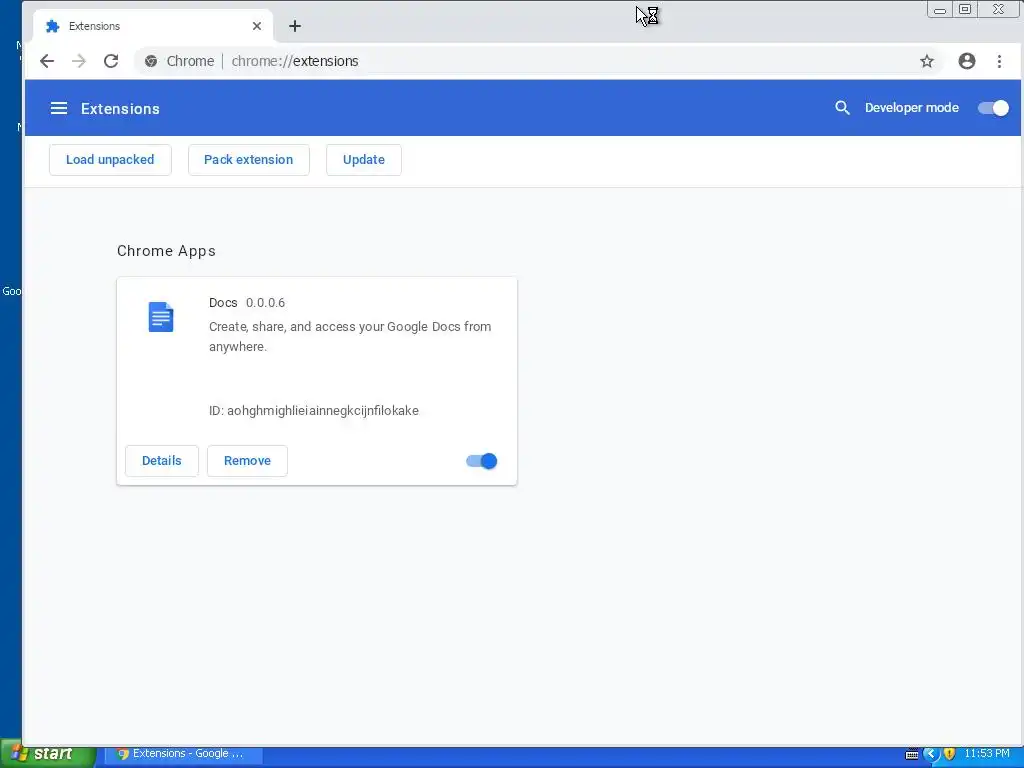
Task: Remove the Docs app
Action: (x=248, y=461)
